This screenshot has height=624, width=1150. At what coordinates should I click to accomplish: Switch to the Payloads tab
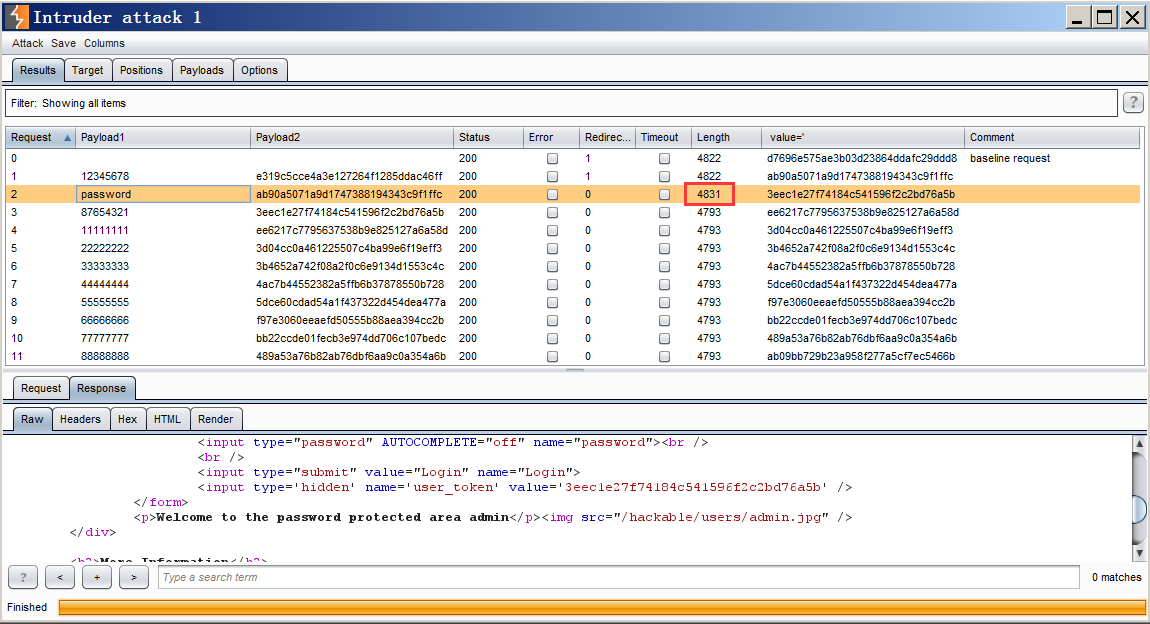tap(202, 70)
